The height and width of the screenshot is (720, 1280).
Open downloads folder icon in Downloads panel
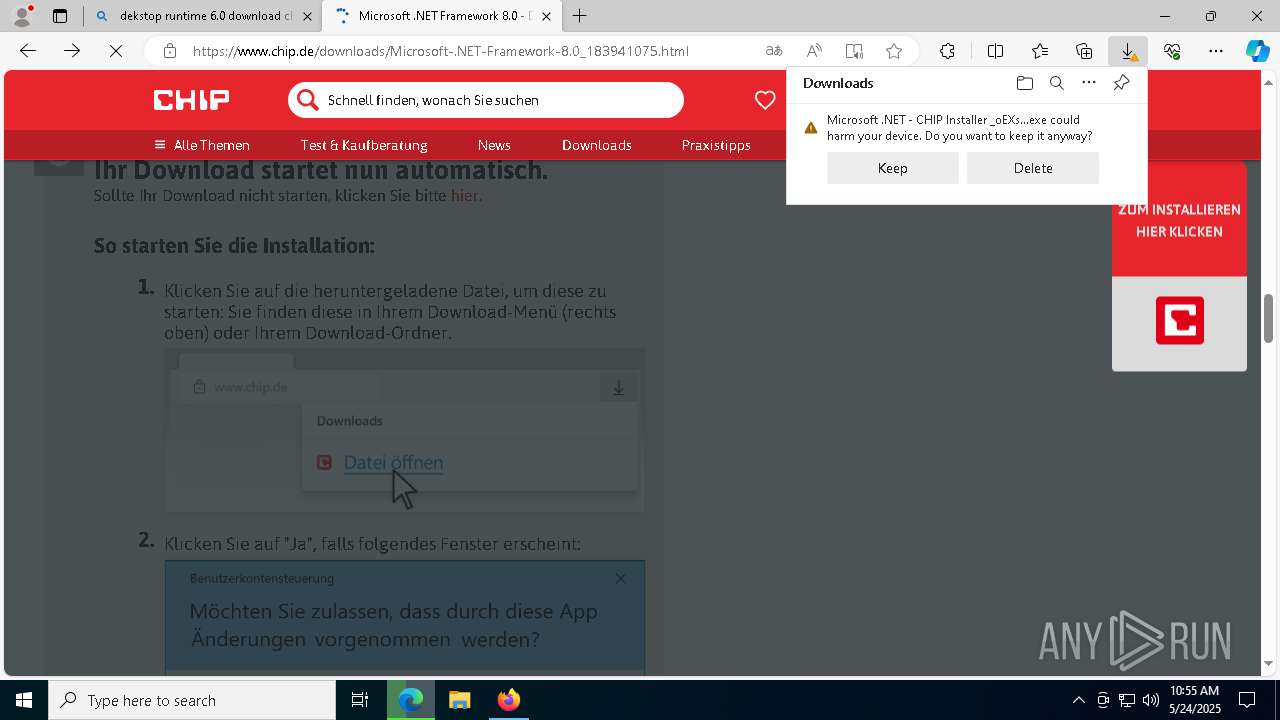[1025, 83]
